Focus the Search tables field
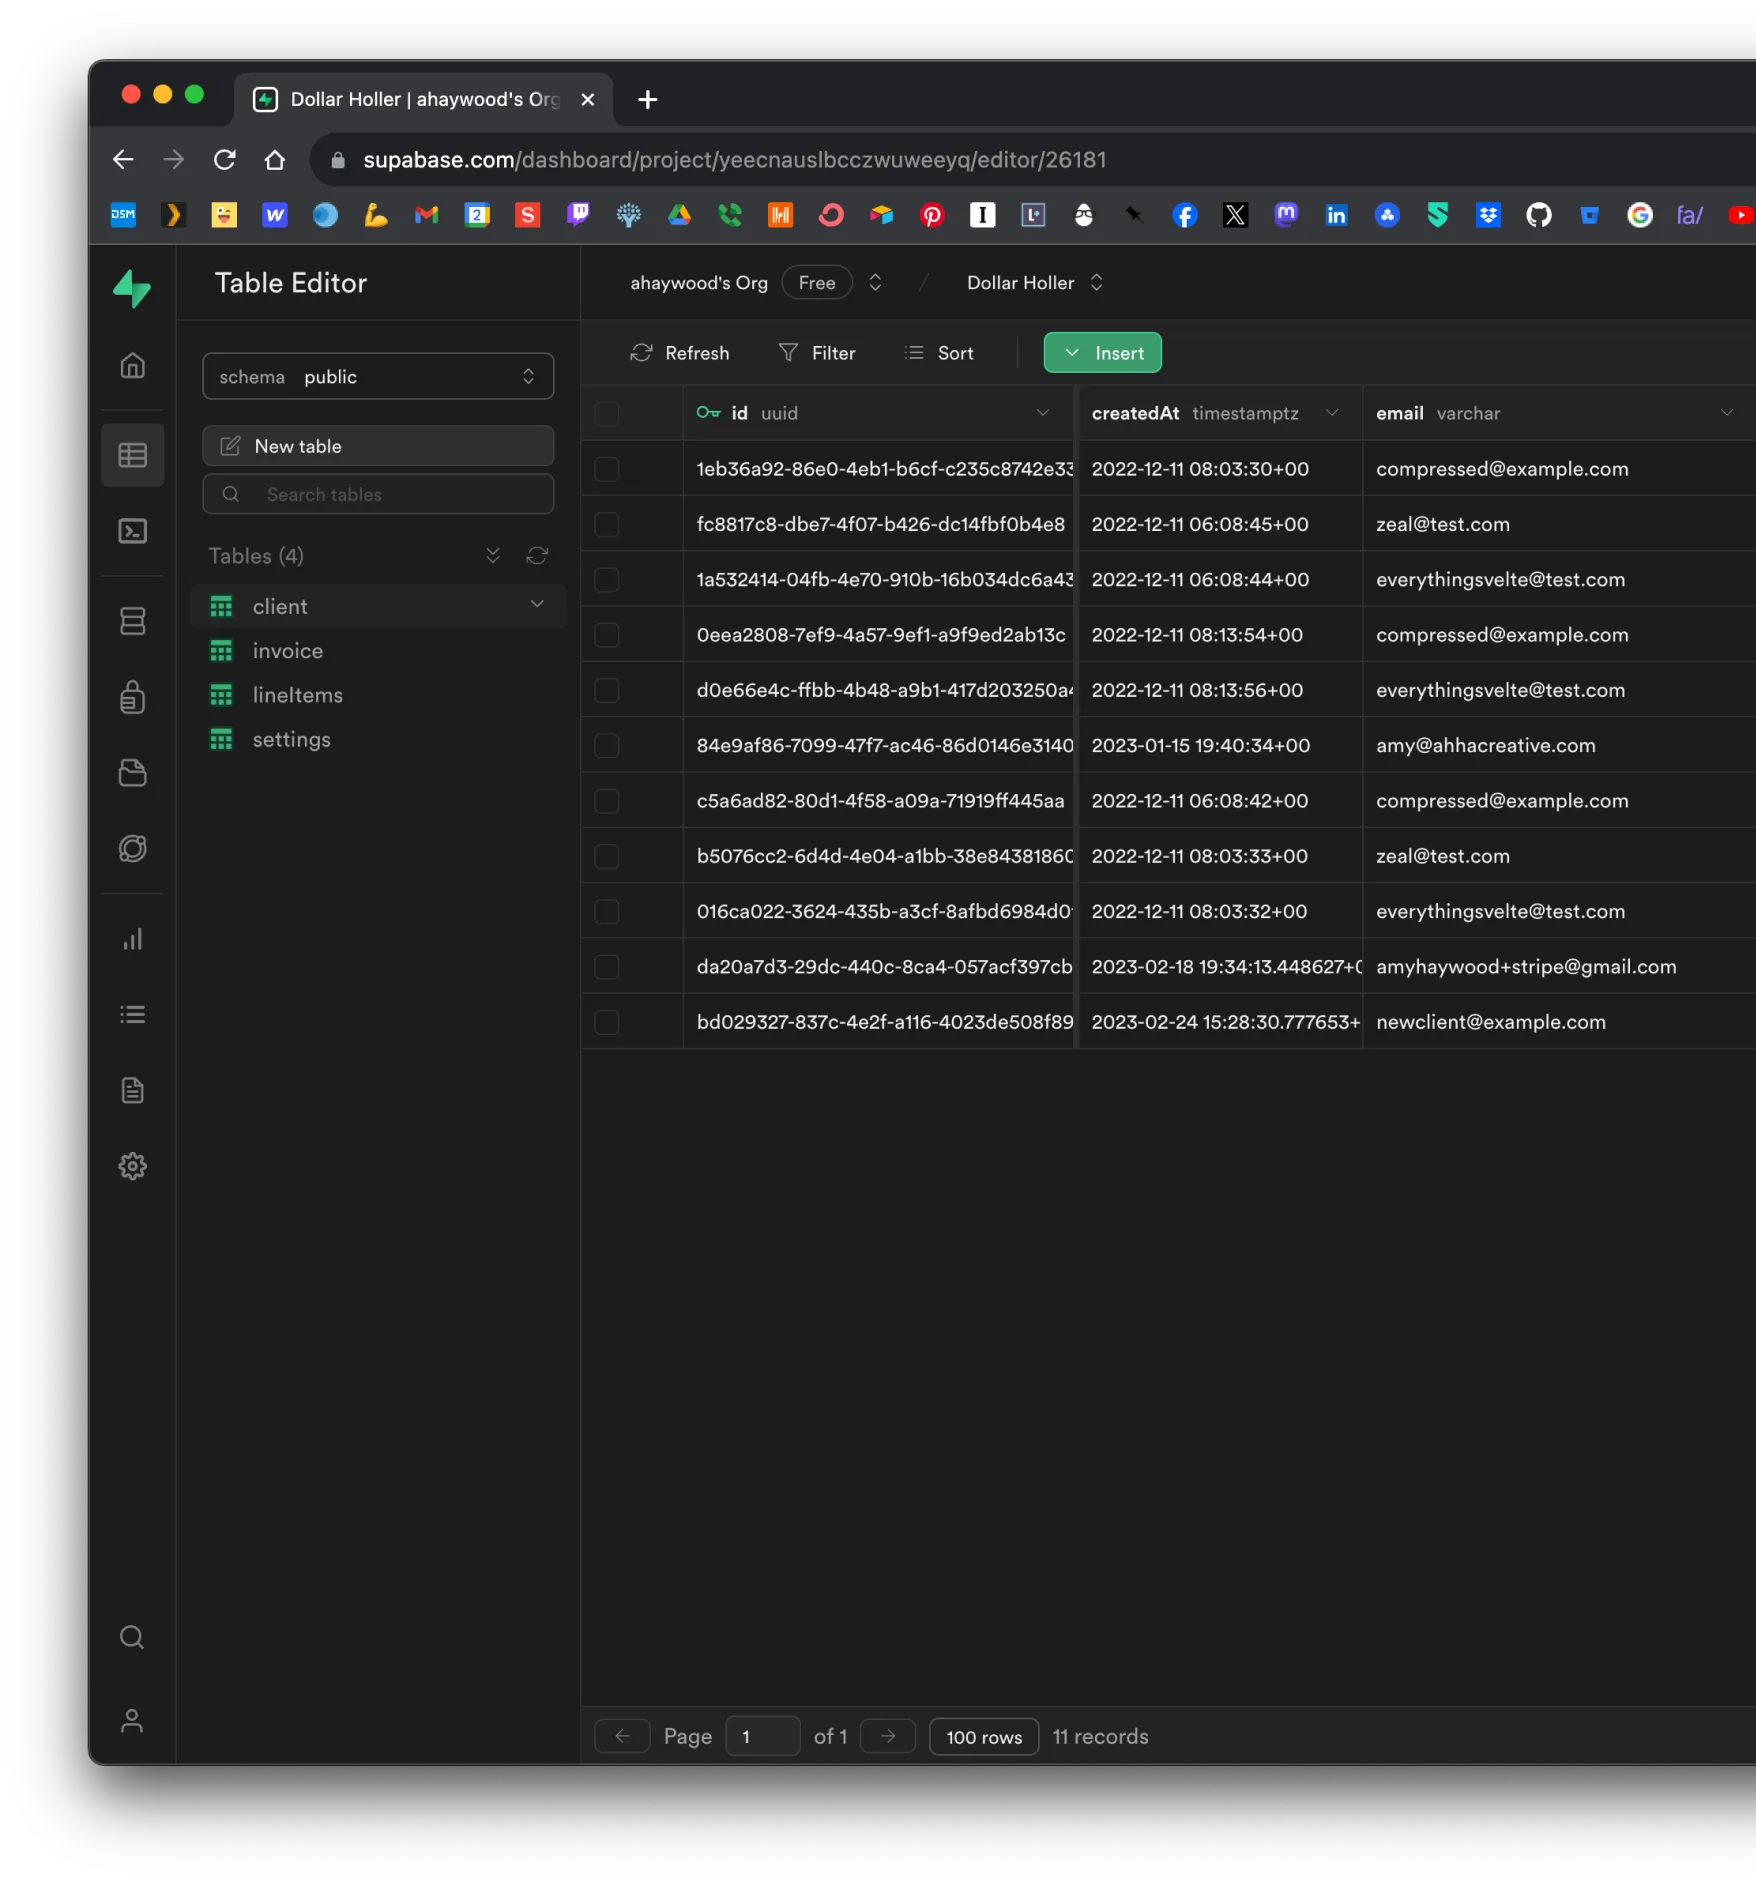The width and height of the screenshot is (1756, 1882). click(378, 494)
